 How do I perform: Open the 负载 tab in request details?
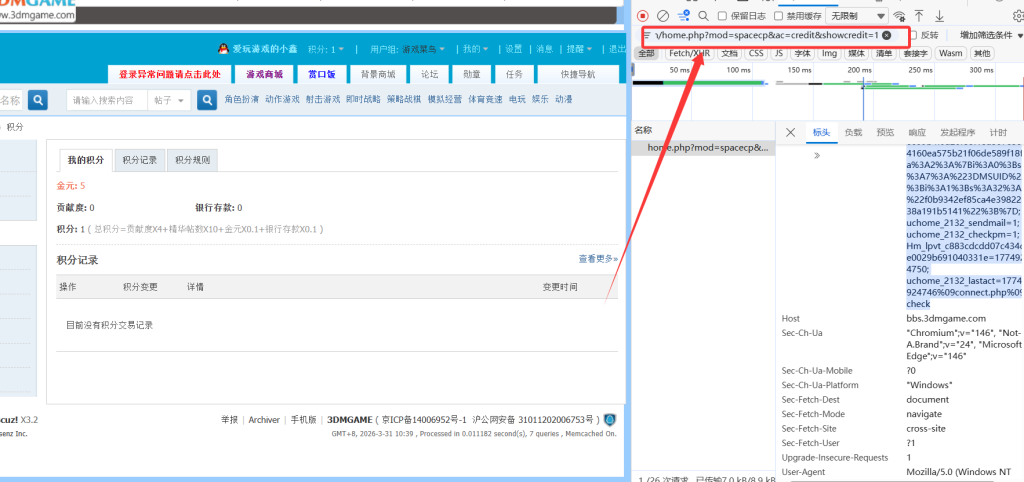pos(853,132)
